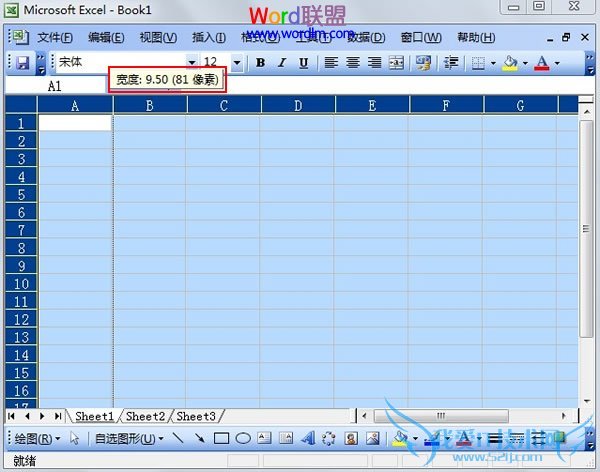Viewport: 600px width, 472px height.
Task: Select the Arrow drawing tool
Action: 199,438
